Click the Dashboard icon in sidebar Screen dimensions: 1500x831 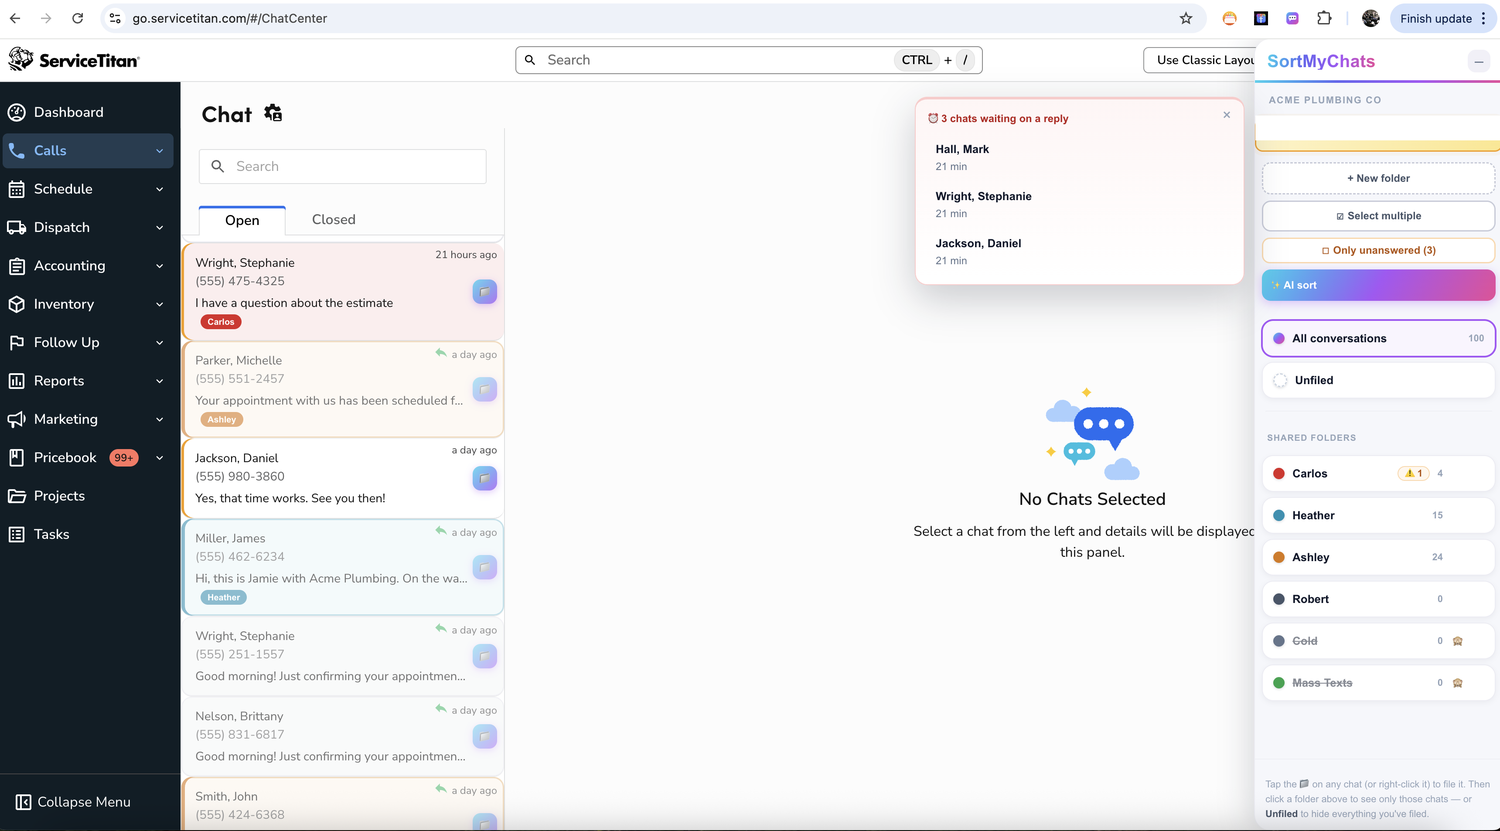[x=16, y=112]
